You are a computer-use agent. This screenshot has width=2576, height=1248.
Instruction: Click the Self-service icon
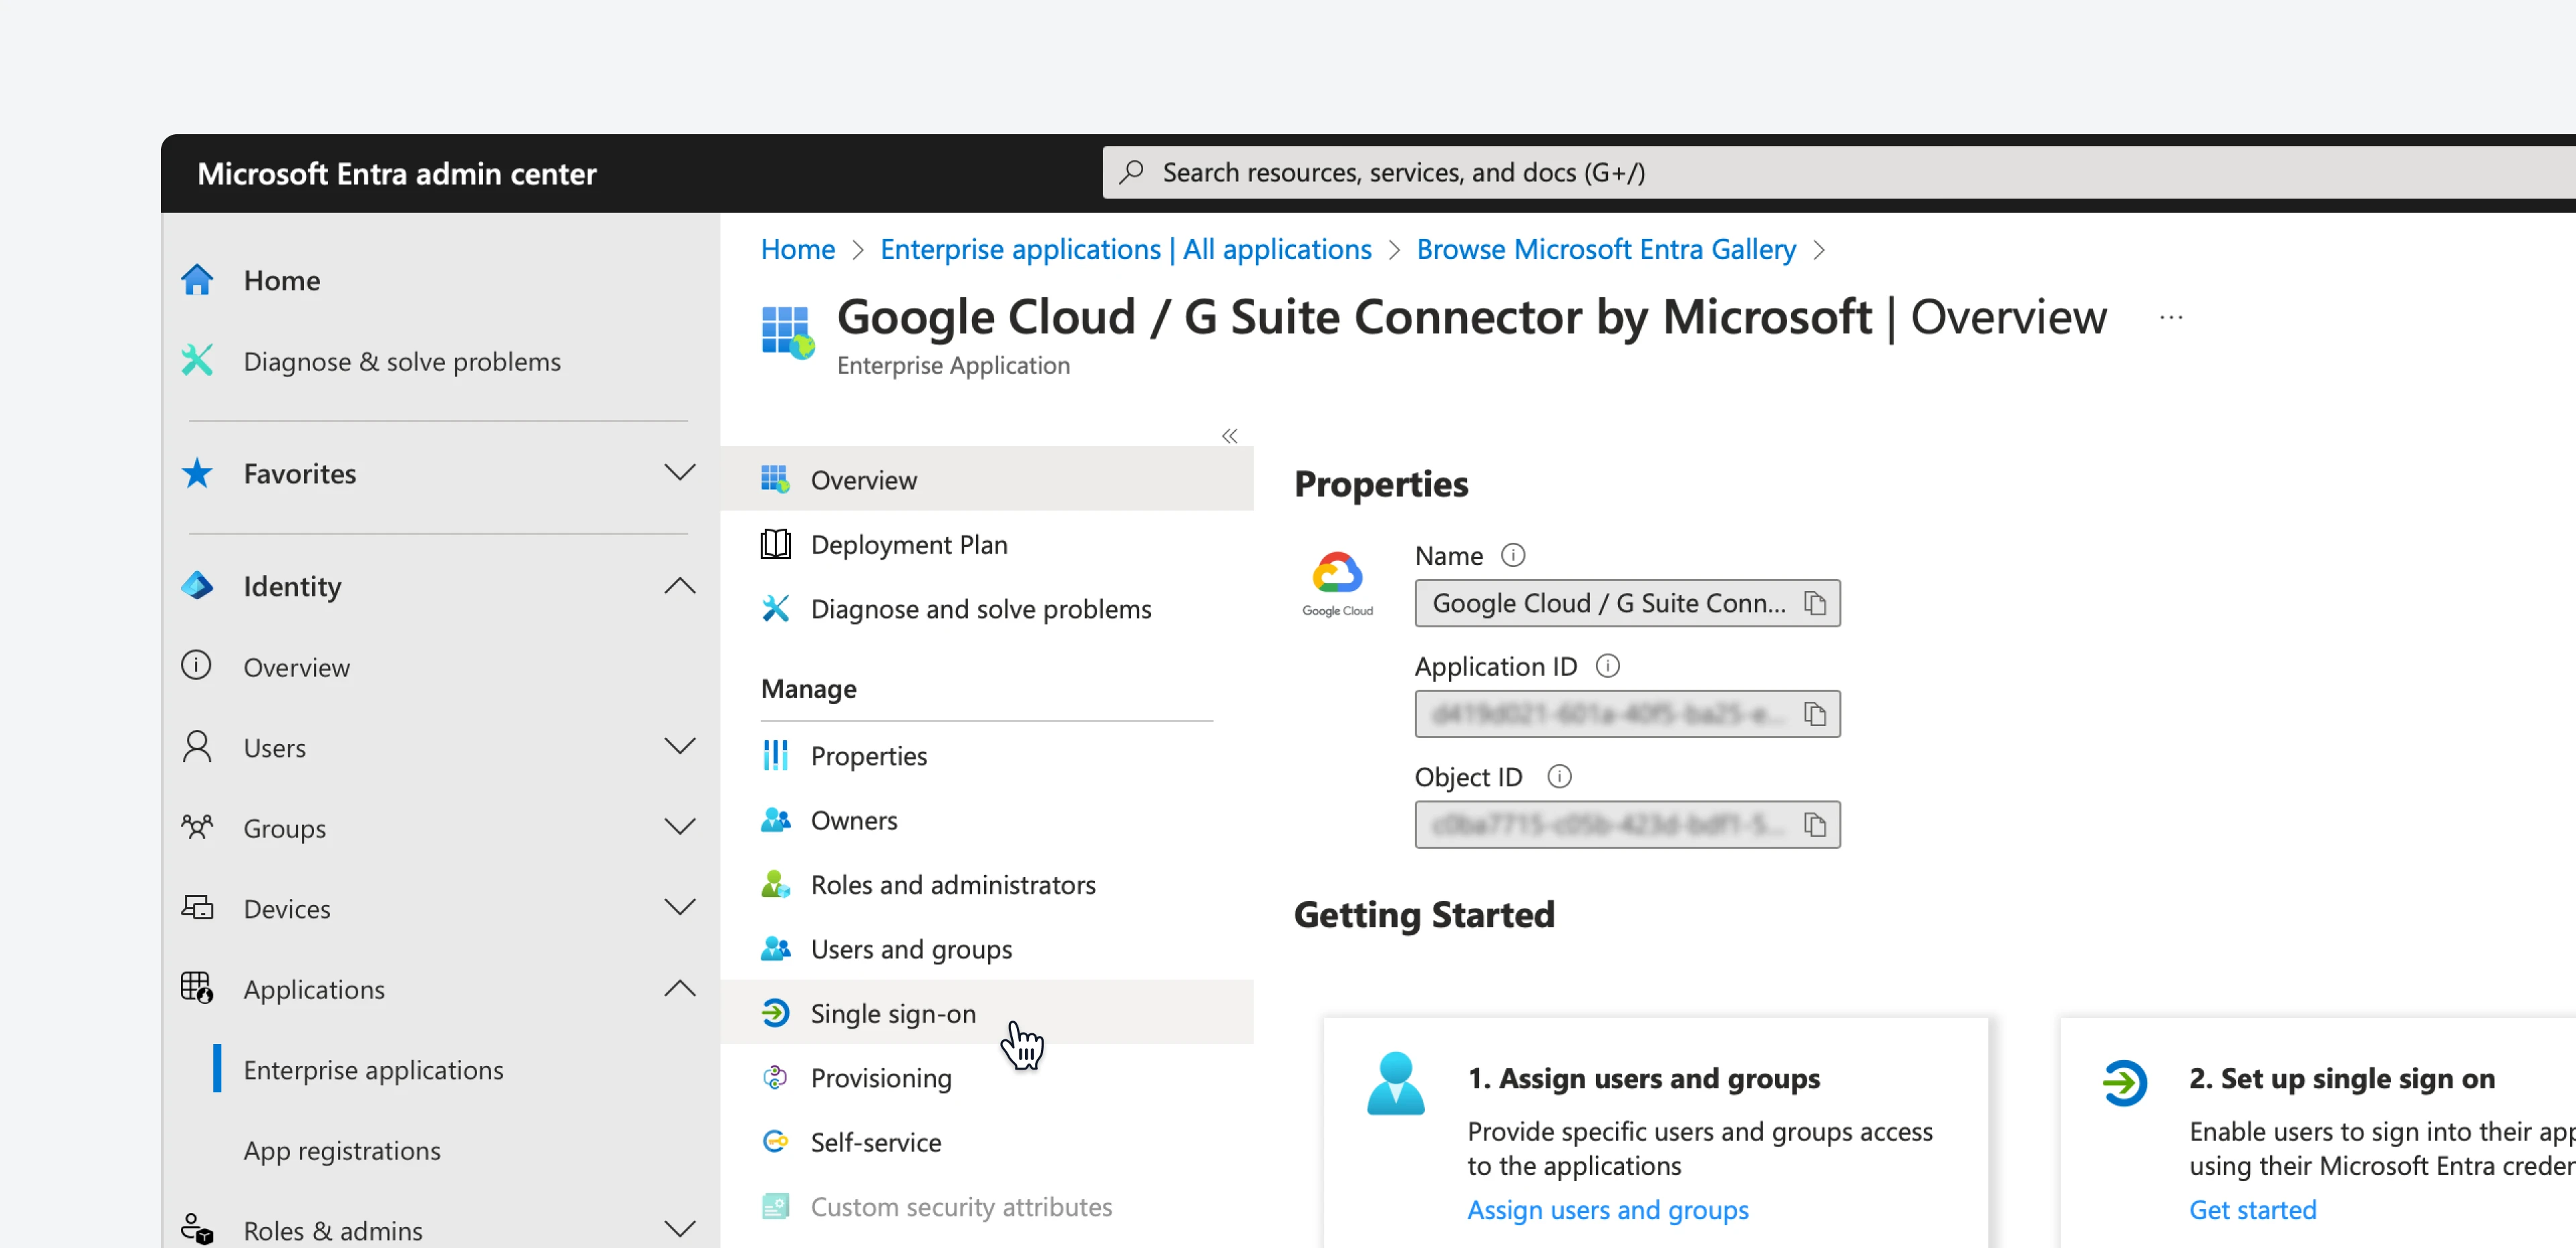coord(775,1142)
